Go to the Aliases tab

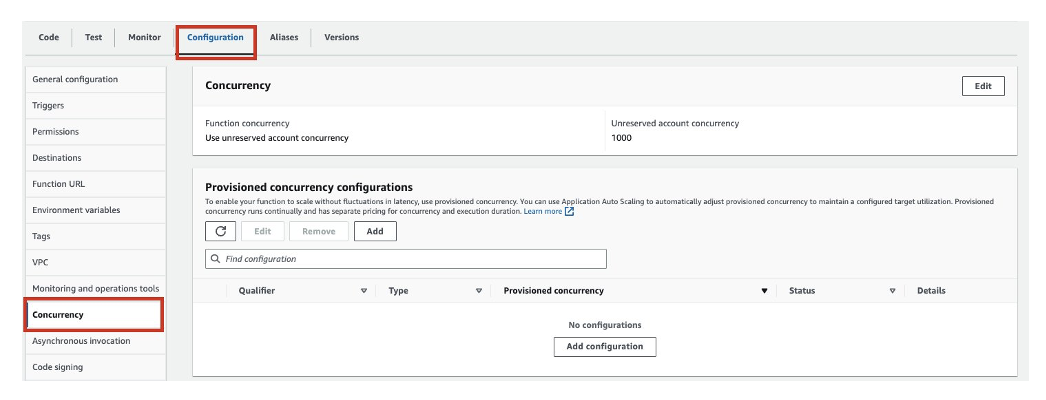point(284,38)
